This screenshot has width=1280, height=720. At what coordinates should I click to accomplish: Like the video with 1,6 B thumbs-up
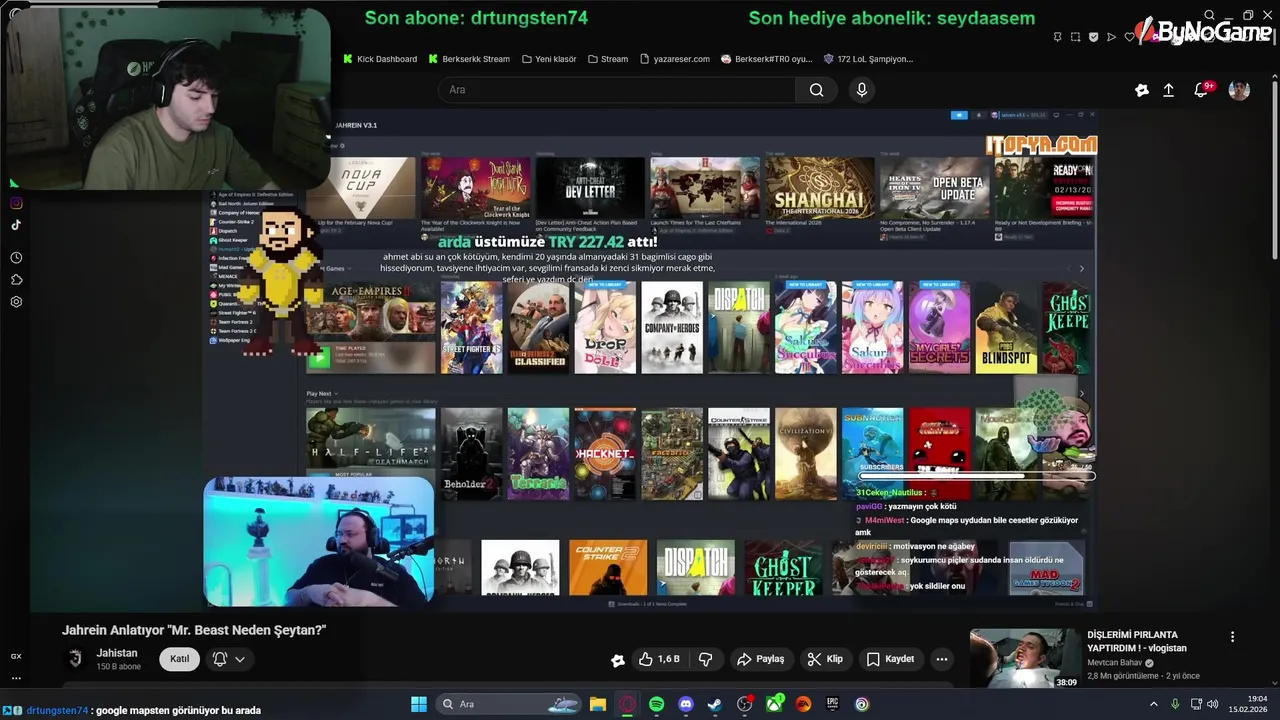tap(660, 659)
